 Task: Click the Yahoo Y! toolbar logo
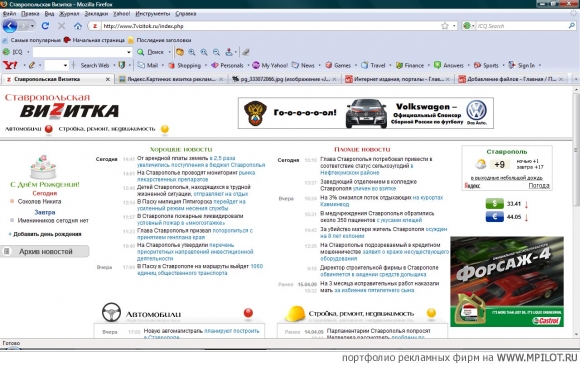pos(10,65)
